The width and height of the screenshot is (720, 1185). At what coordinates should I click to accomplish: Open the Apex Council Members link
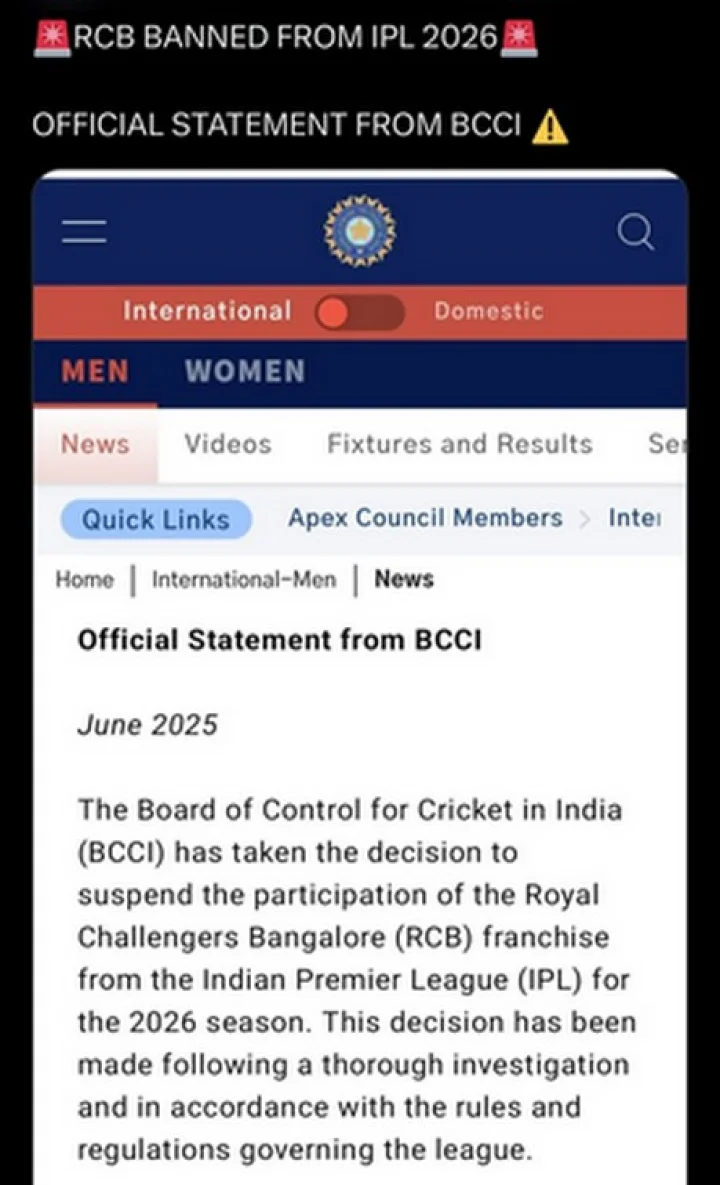coord(425,518)
